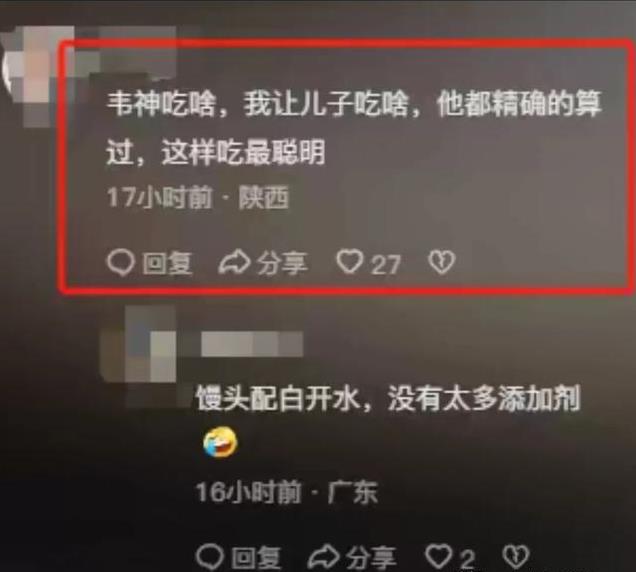Click the 分享 label under first comment

(282, 263)
